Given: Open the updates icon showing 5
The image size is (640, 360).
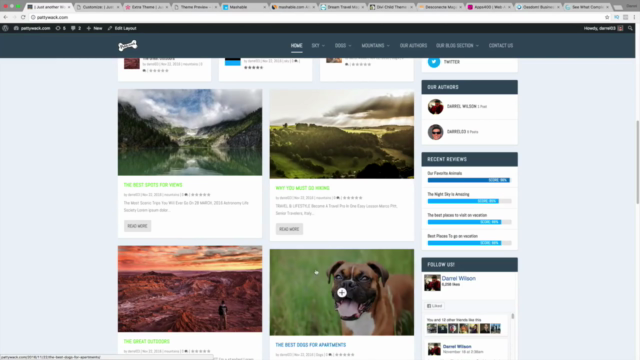Looking at the screenshot, I should coord(60,28).
